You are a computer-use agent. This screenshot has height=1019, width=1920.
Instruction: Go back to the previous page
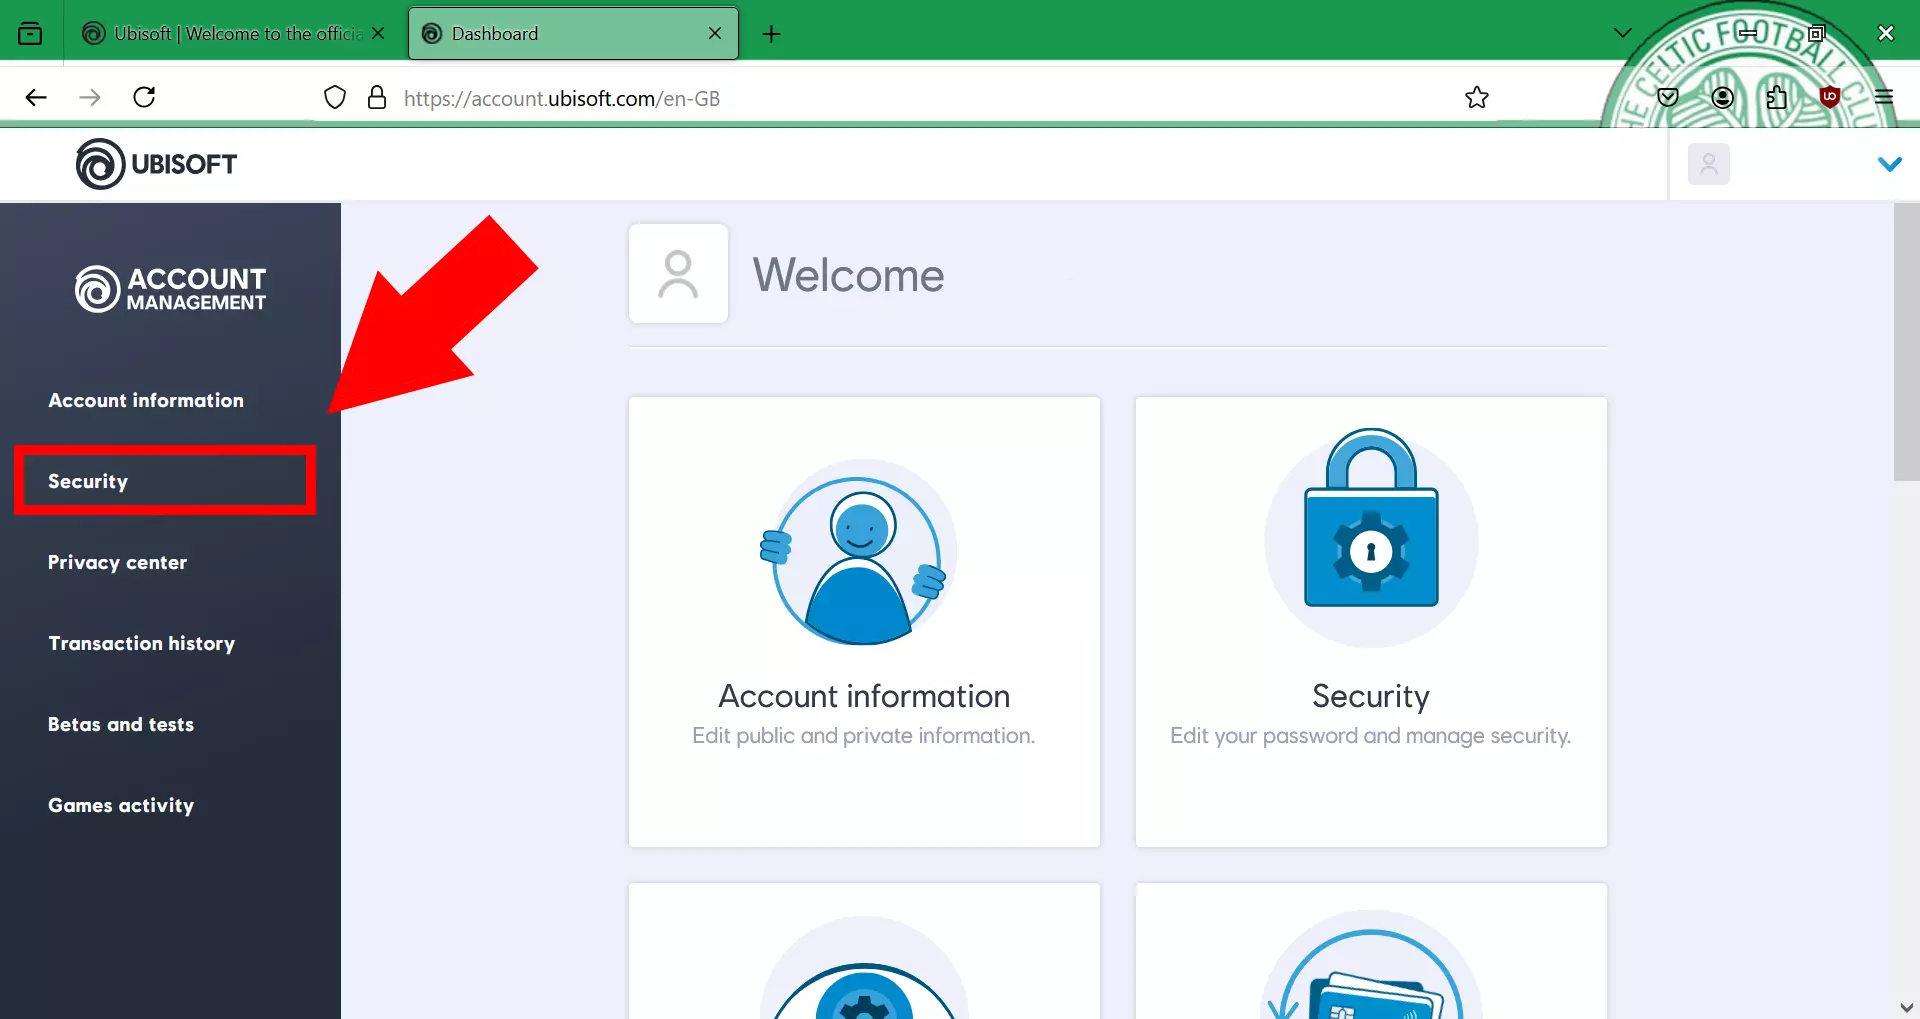click(x=36, y=97)
